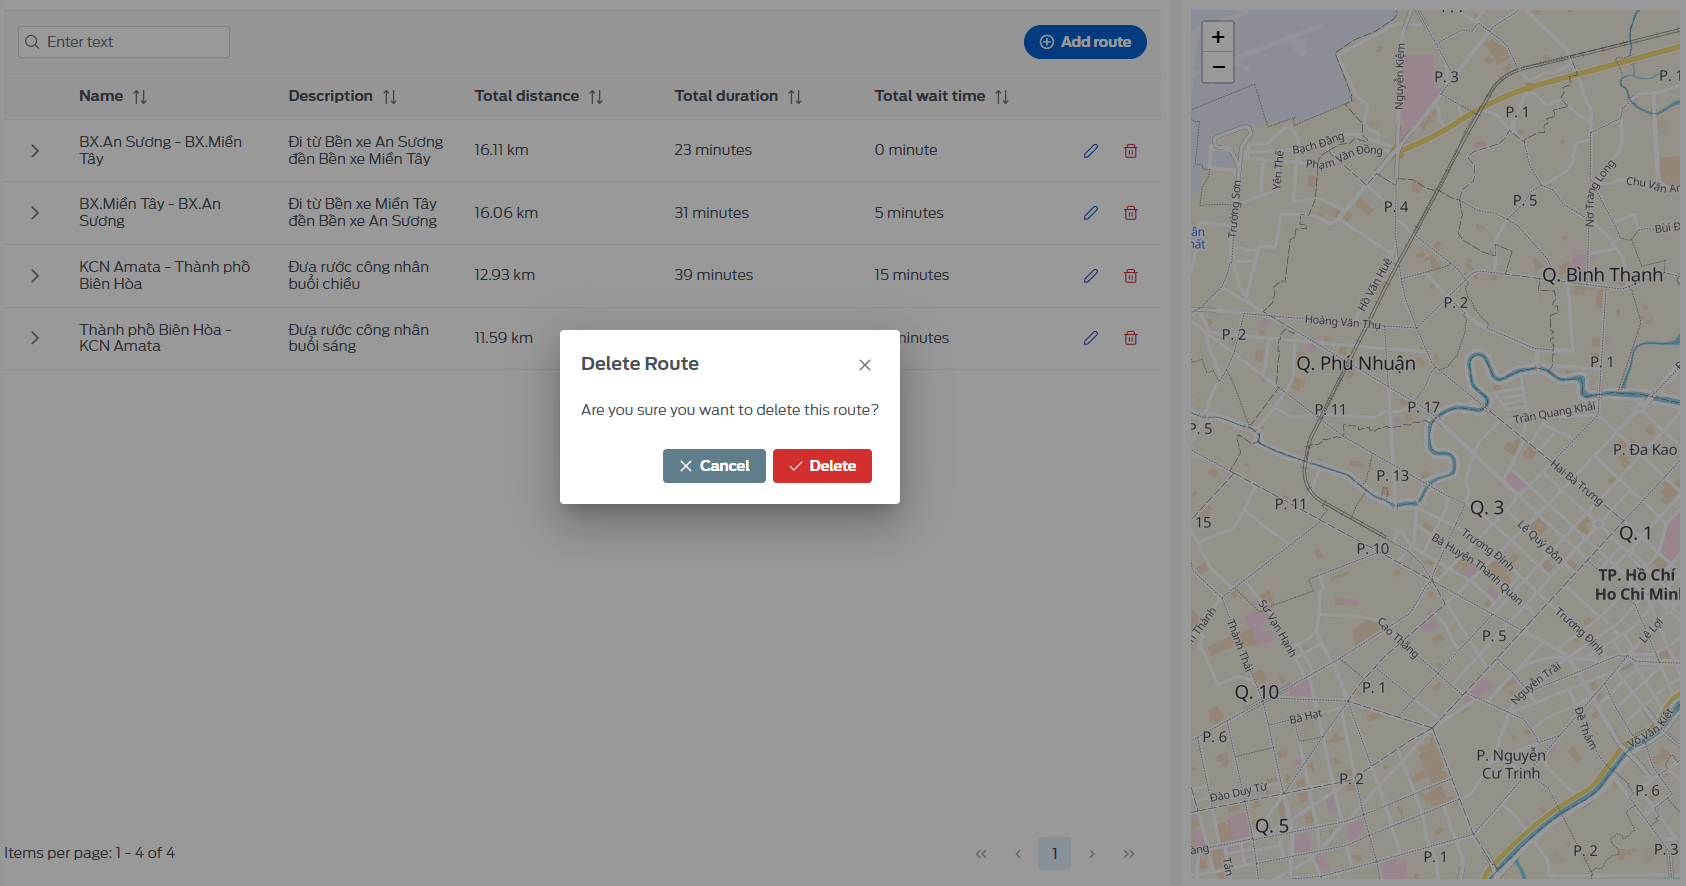Edit the BX.Miền Tây - BX.An Sương route
1686x886 pixels.
coord(1091,213)
